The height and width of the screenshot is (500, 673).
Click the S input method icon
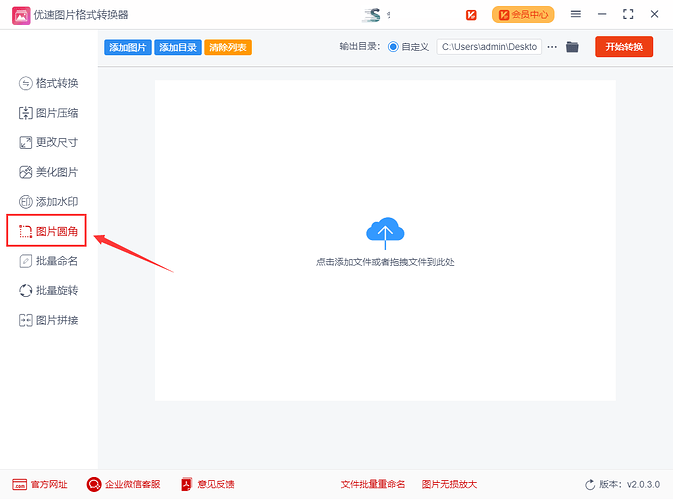coord(372,15)
